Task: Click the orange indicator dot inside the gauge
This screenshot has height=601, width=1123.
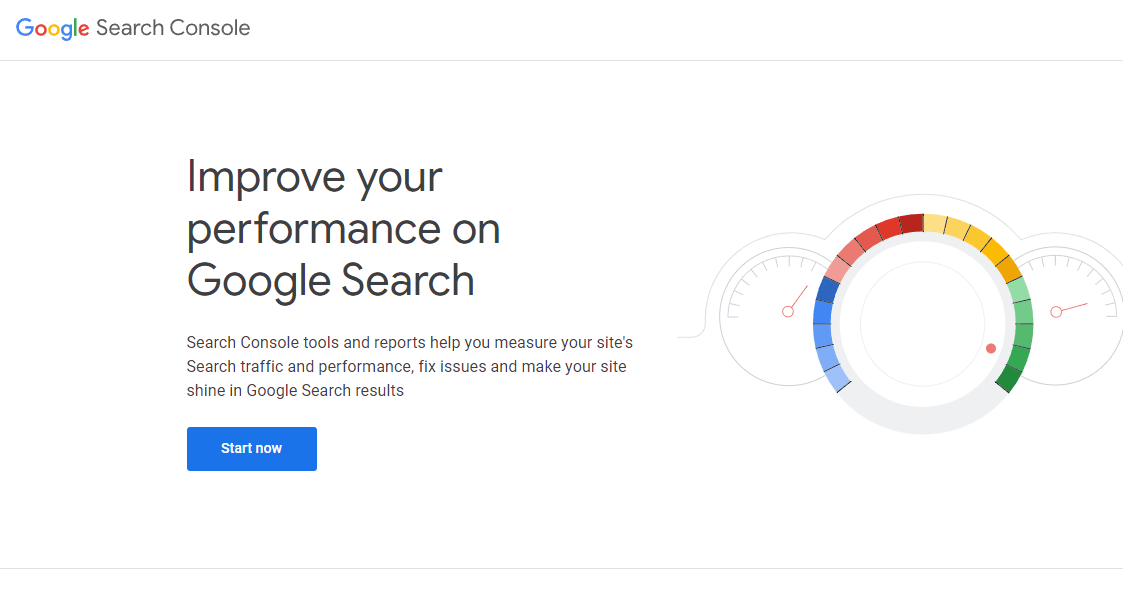Action: (x=990, y=348)
